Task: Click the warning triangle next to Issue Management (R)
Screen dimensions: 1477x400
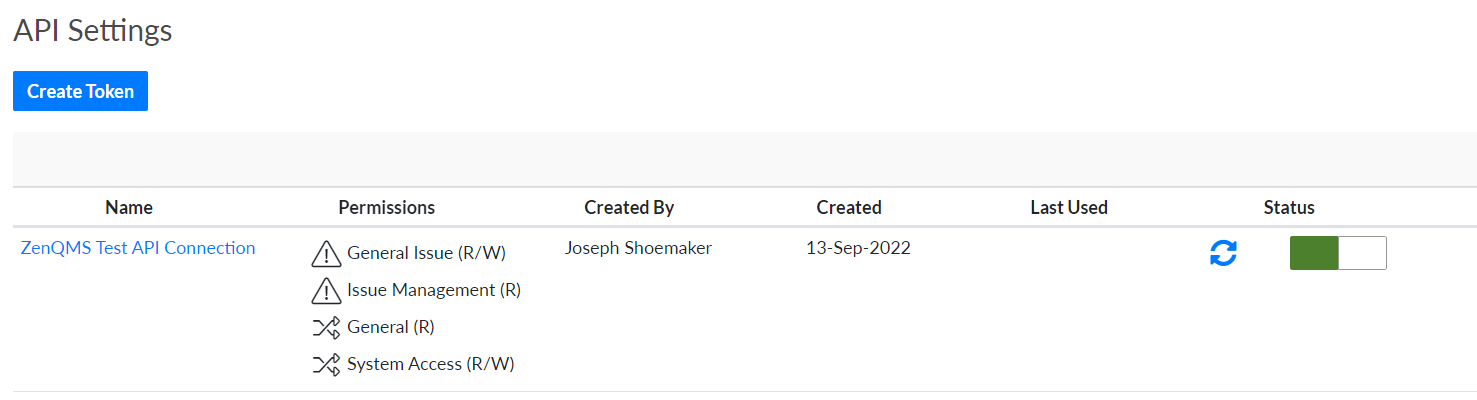Action: [327, 291]
